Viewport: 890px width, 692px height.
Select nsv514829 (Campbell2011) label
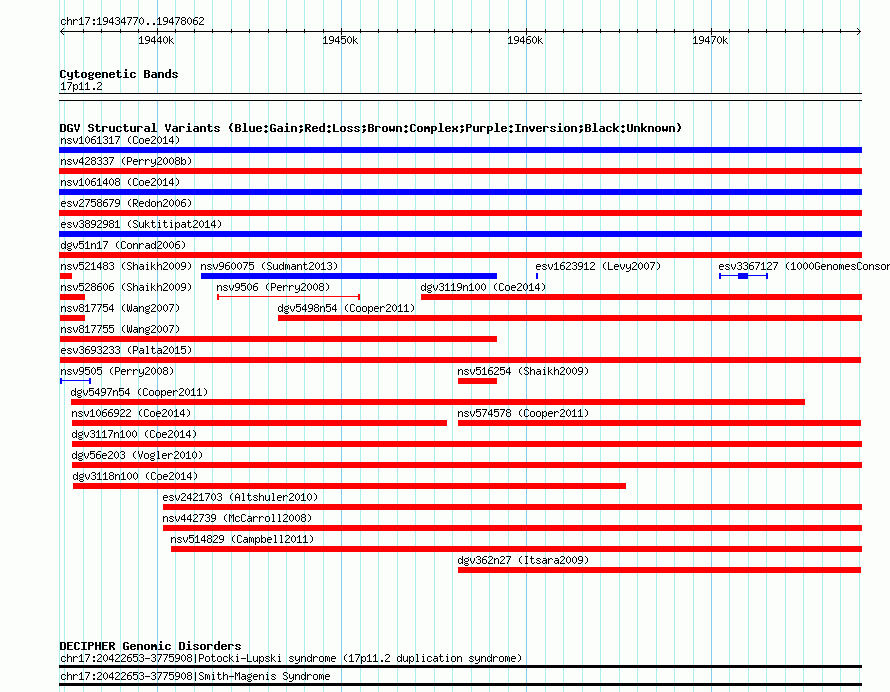(242, 539)
